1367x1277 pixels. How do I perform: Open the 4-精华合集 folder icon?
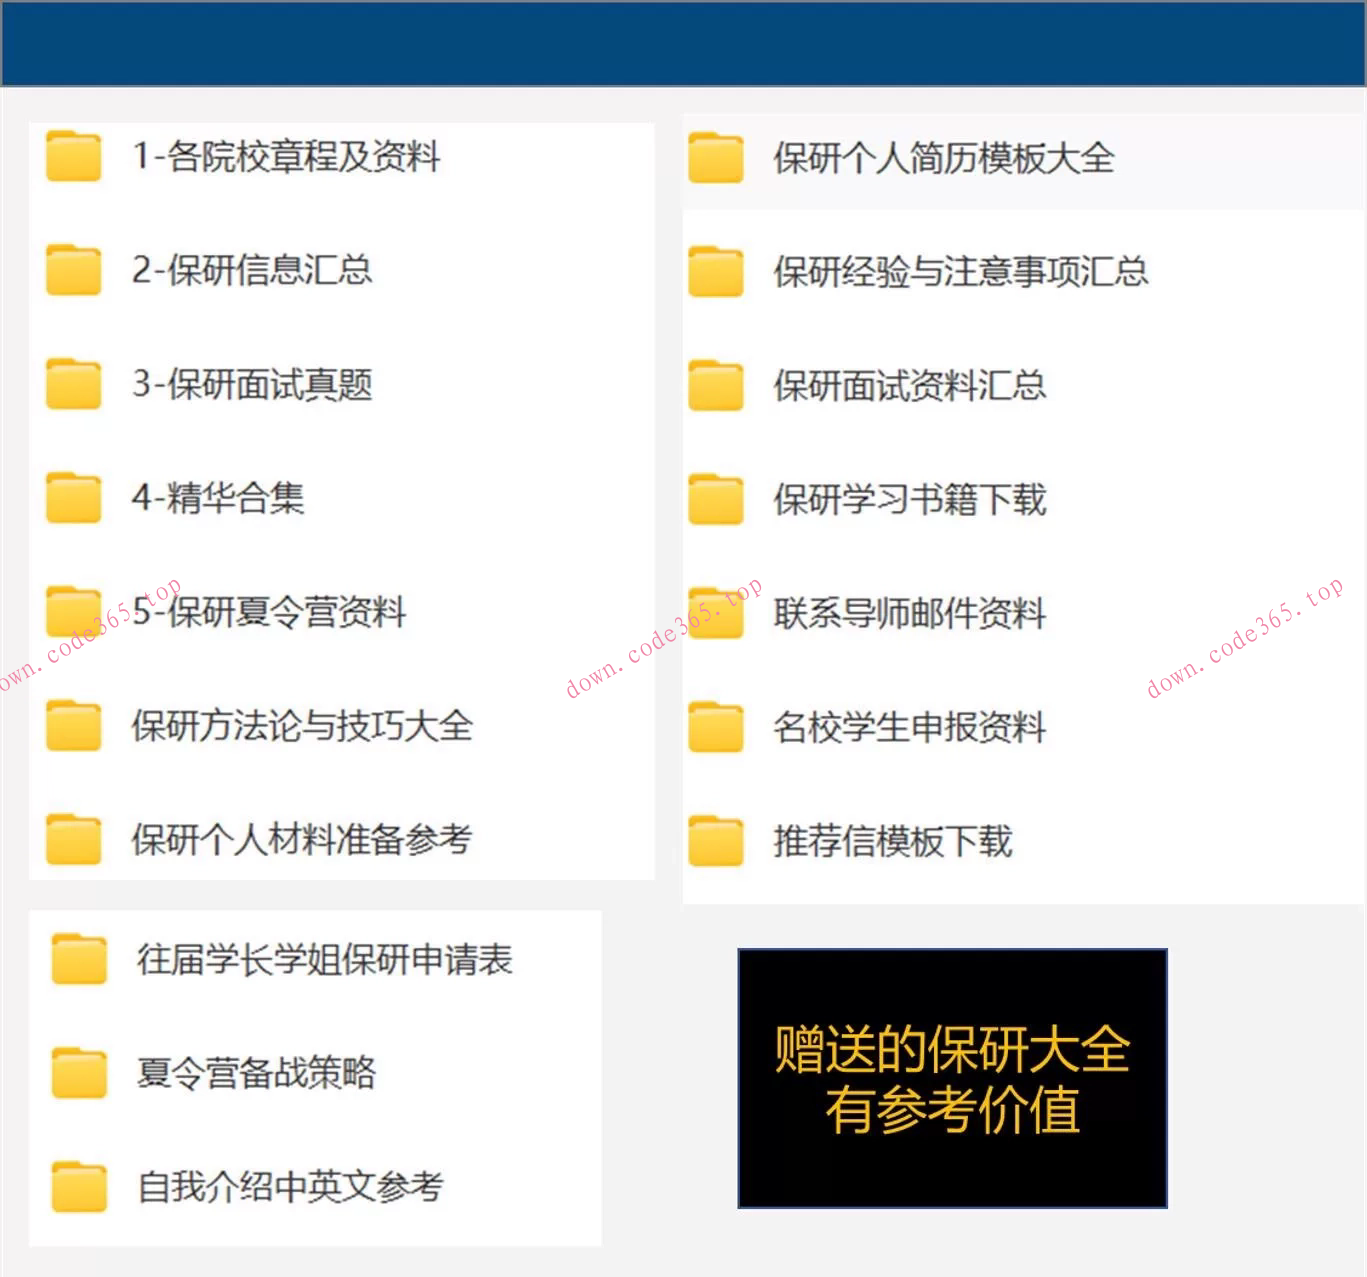coord(72,497)
